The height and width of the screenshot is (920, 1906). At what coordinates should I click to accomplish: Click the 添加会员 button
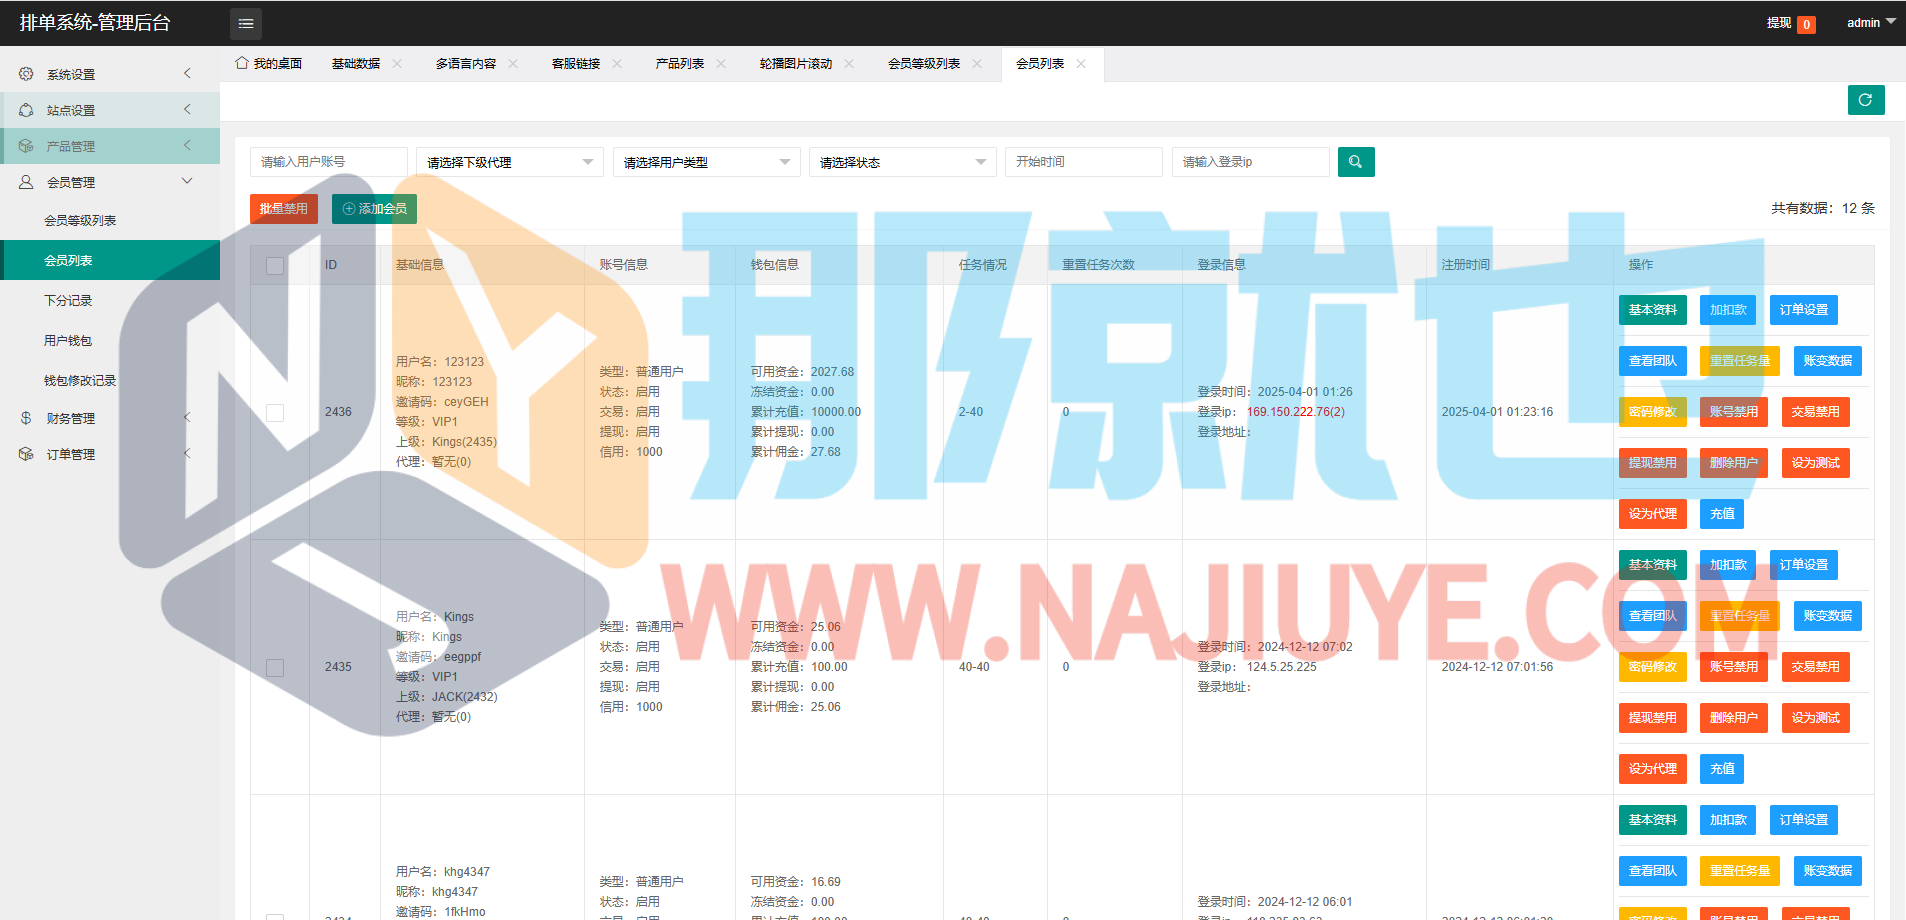[374, 209]
